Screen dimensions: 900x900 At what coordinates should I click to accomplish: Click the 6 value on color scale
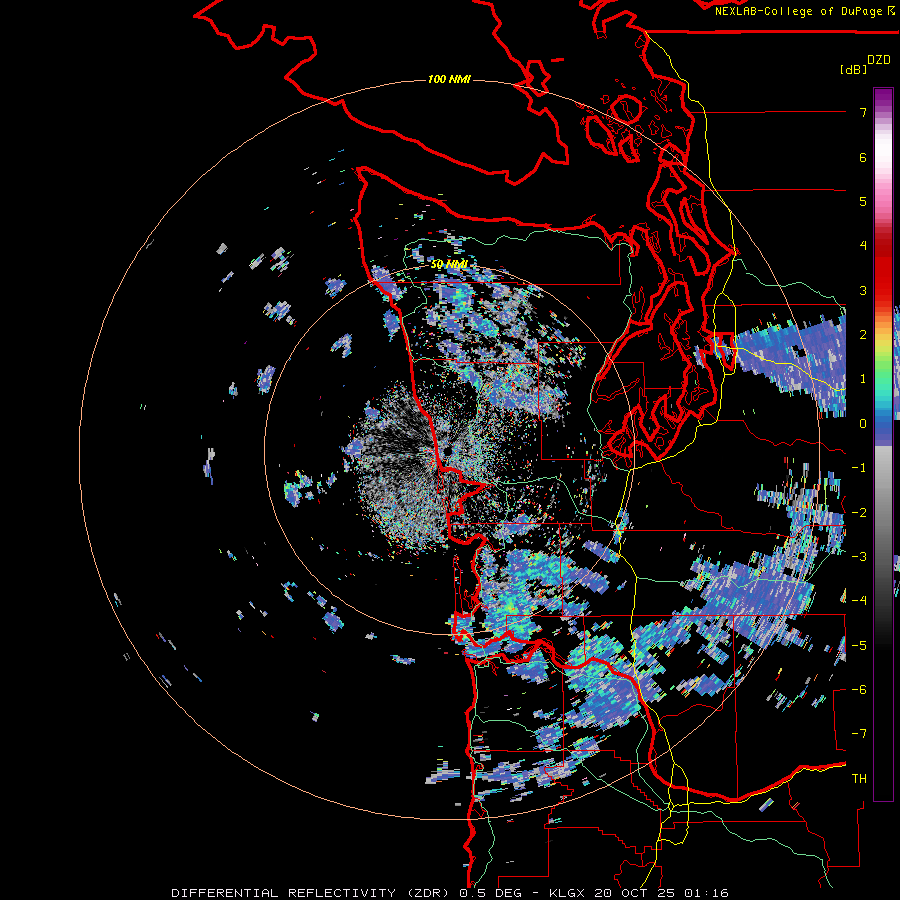point(863,157)
